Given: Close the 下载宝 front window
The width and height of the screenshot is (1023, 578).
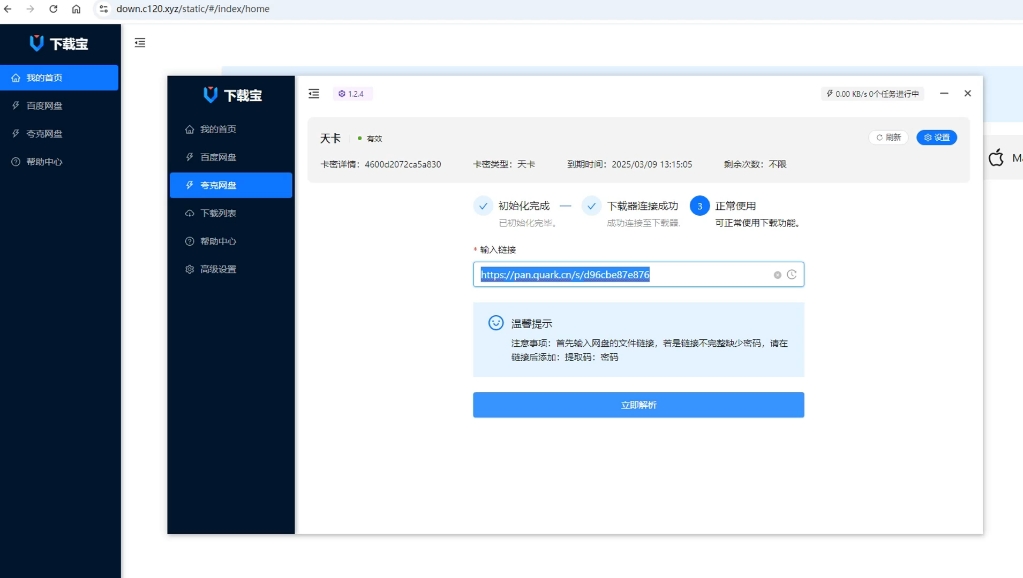Looking at the screenshot, I should (968, 94).
